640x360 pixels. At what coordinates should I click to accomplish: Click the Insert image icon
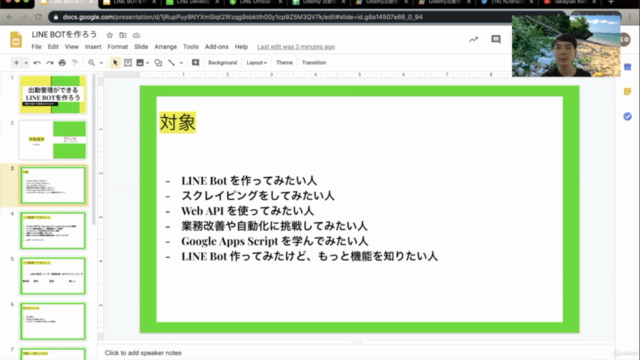140,62
